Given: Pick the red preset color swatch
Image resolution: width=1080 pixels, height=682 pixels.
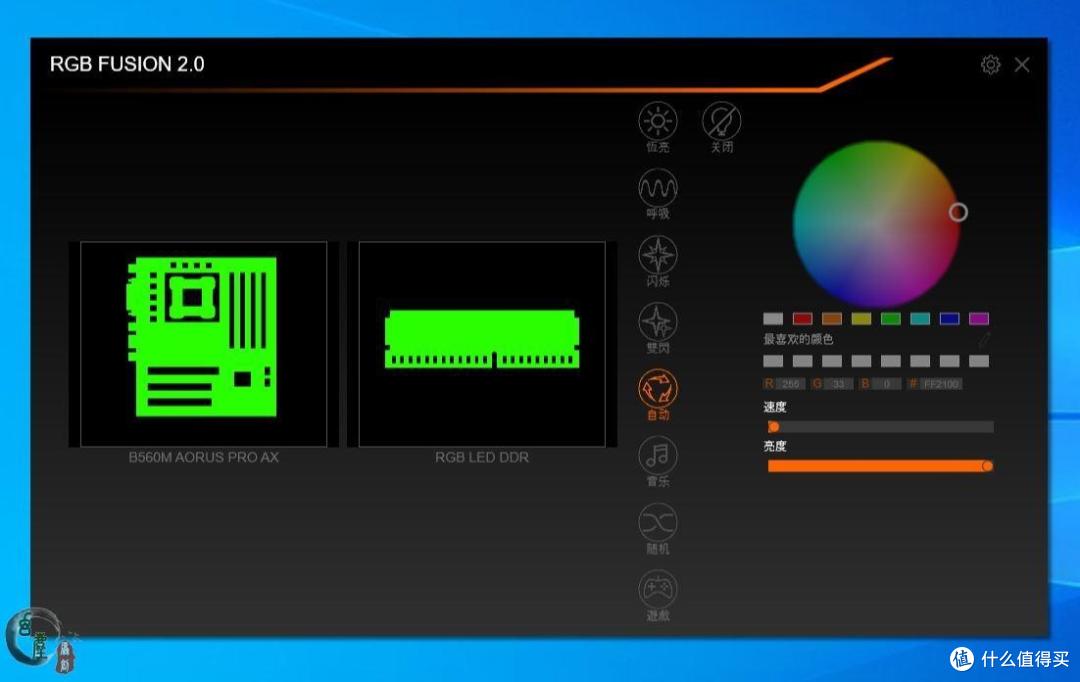Looking at the screenshot, I should coord(802,318).
